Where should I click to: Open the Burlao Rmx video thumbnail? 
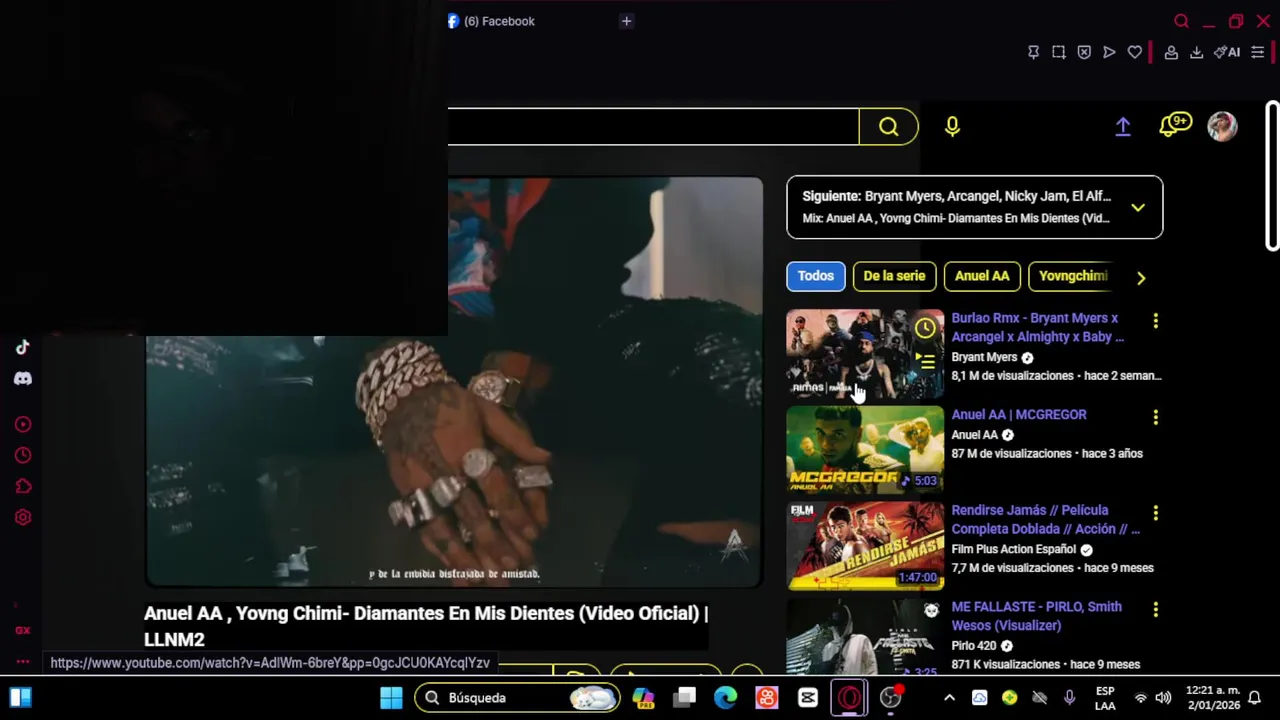(x=865, y=353)
